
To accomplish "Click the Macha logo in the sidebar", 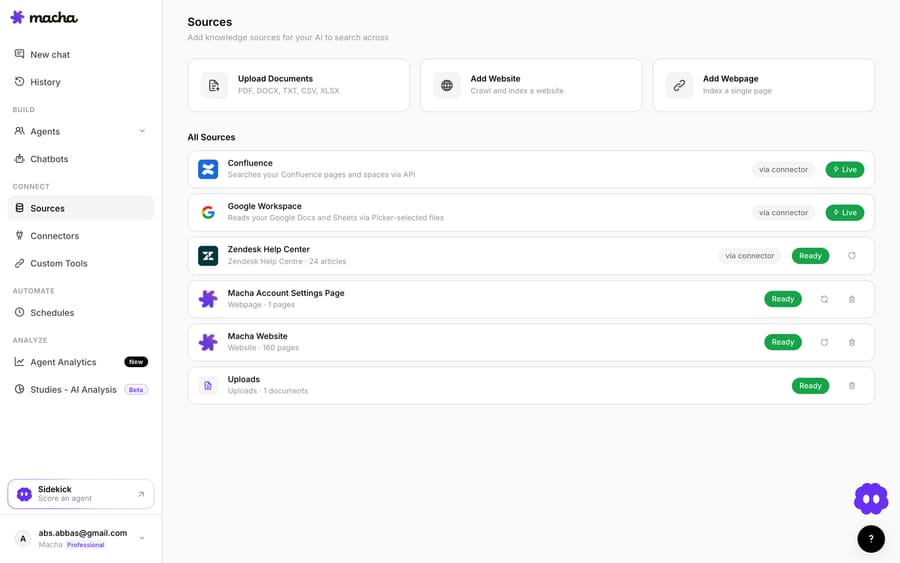I will (x=44, y=17).
